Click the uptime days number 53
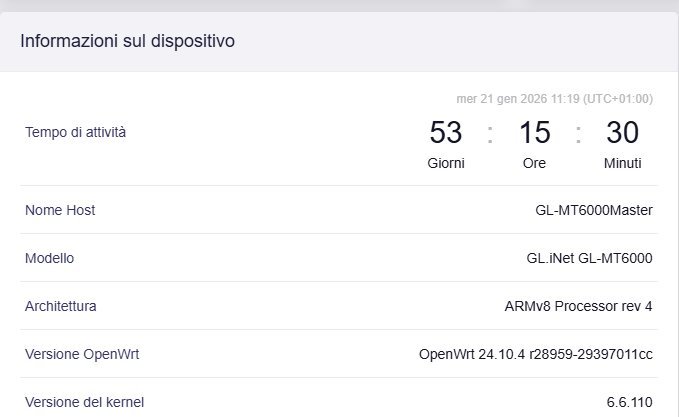This screenshot has height=417, width=679. pos(446,132)
